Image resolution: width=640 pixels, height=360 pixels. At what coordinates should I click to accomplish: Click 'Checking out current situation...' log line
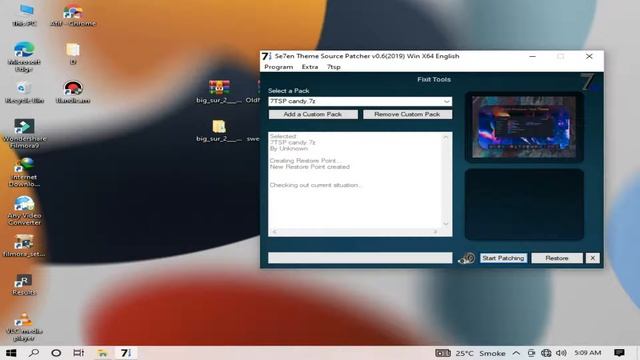316,185
